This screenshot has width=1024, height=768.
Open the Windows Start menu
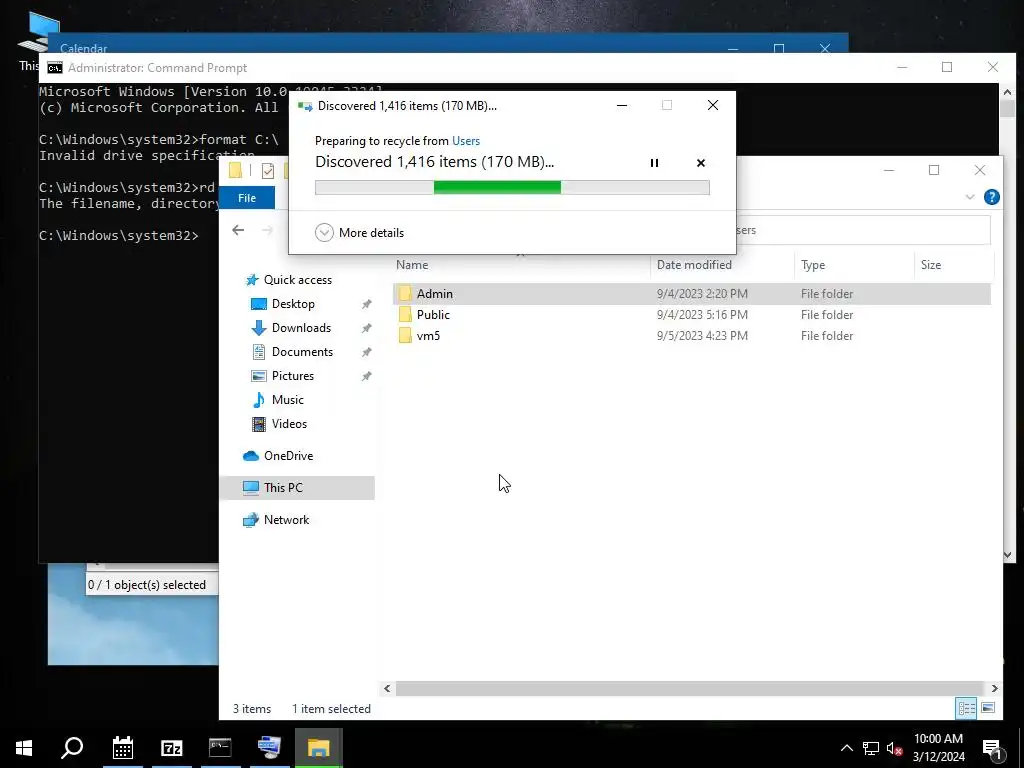click(x=24, y=748)
